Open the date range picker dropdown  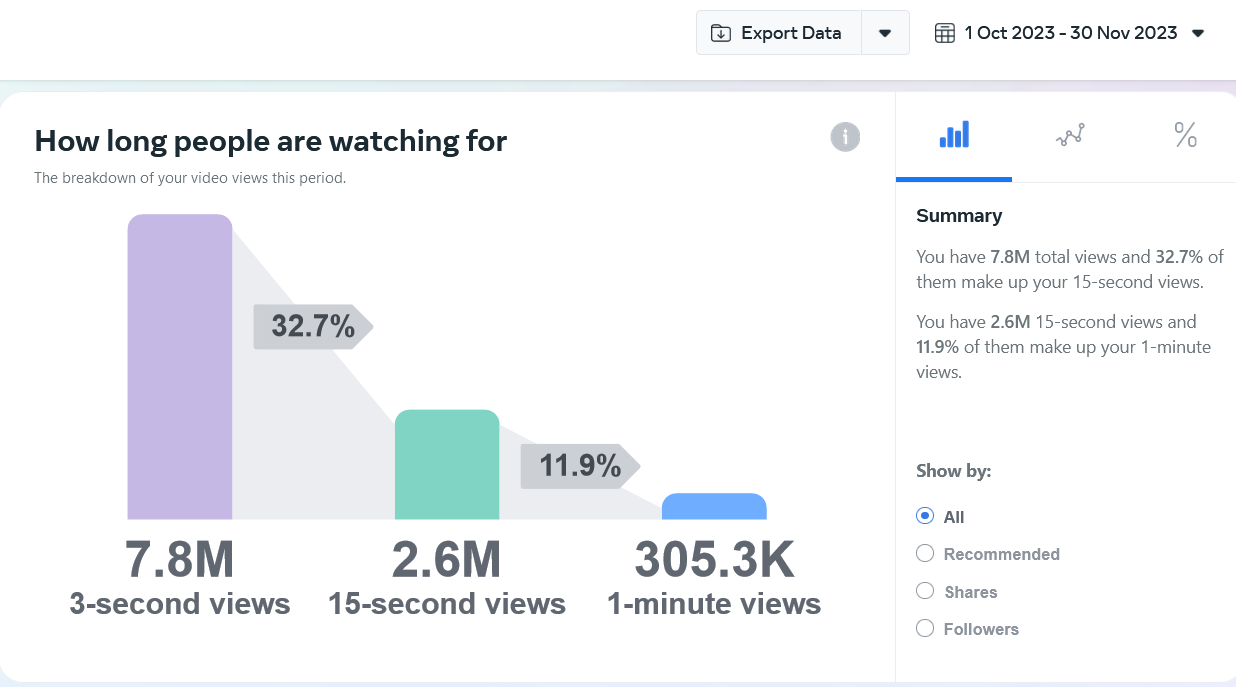click(x=1070, y=33)
